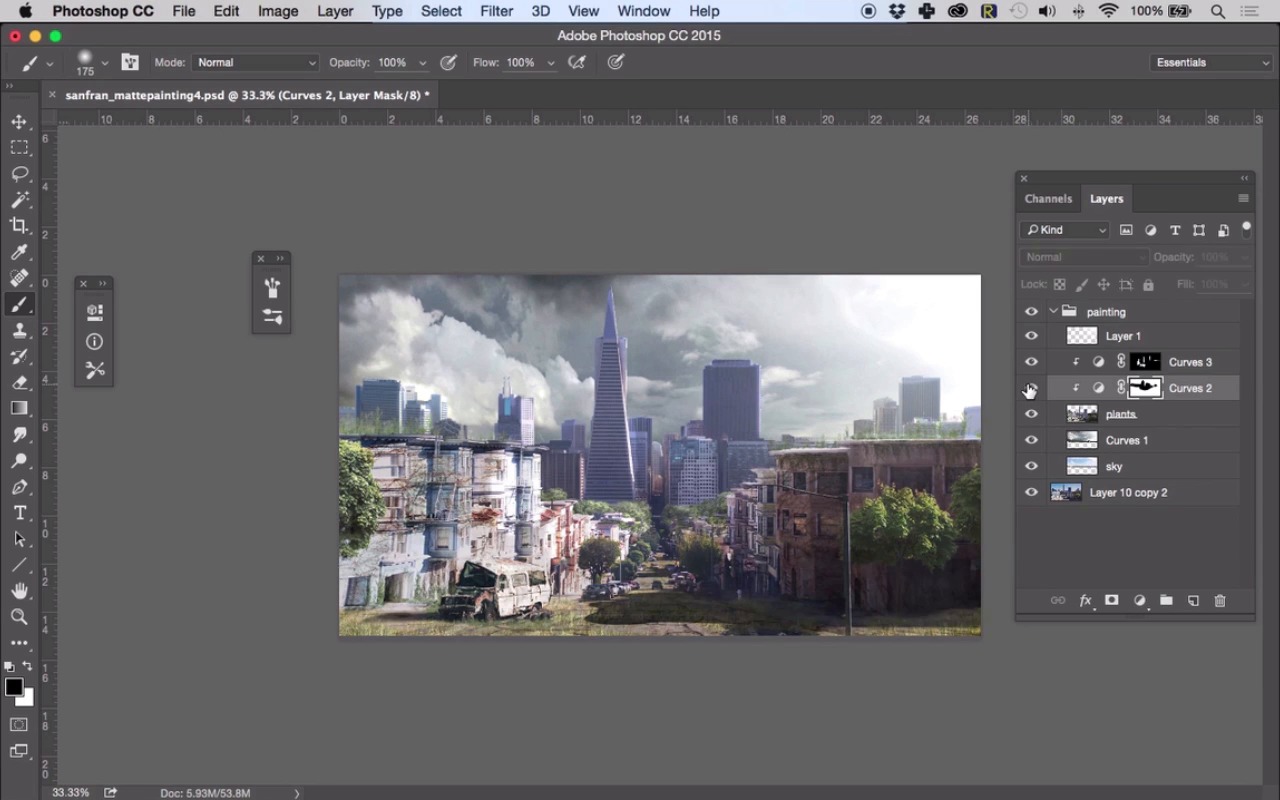
Task: Select the Lasso tool
Action: point(19,174)
